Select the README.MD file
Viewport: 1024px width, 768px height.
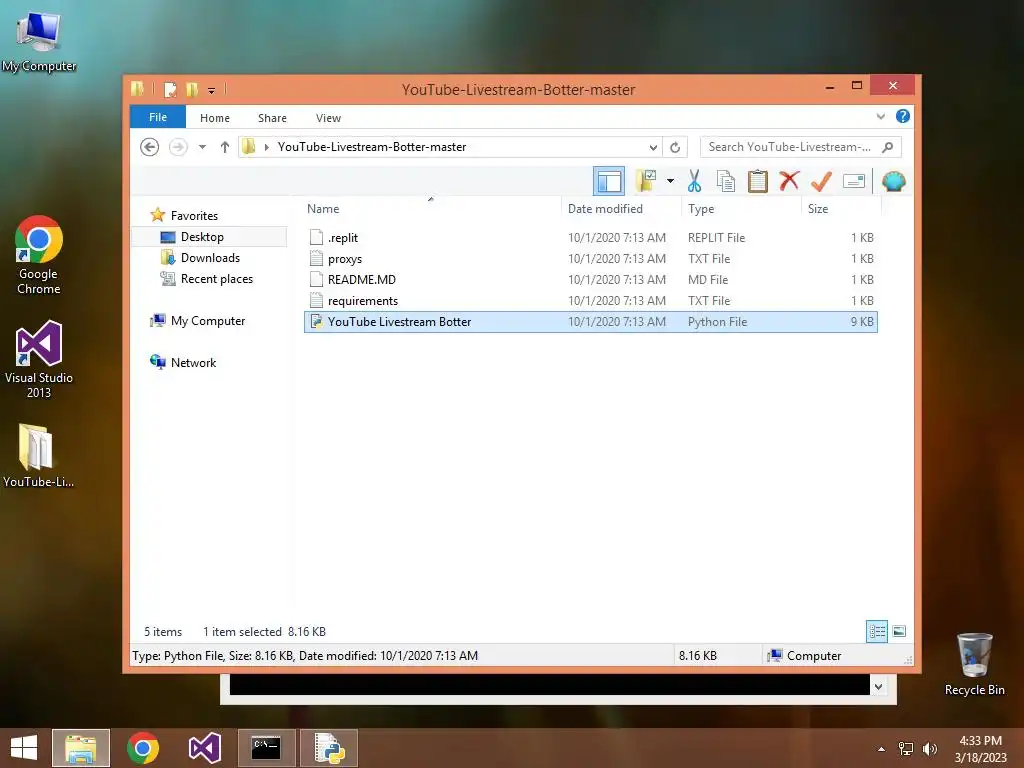pos(591,280)
